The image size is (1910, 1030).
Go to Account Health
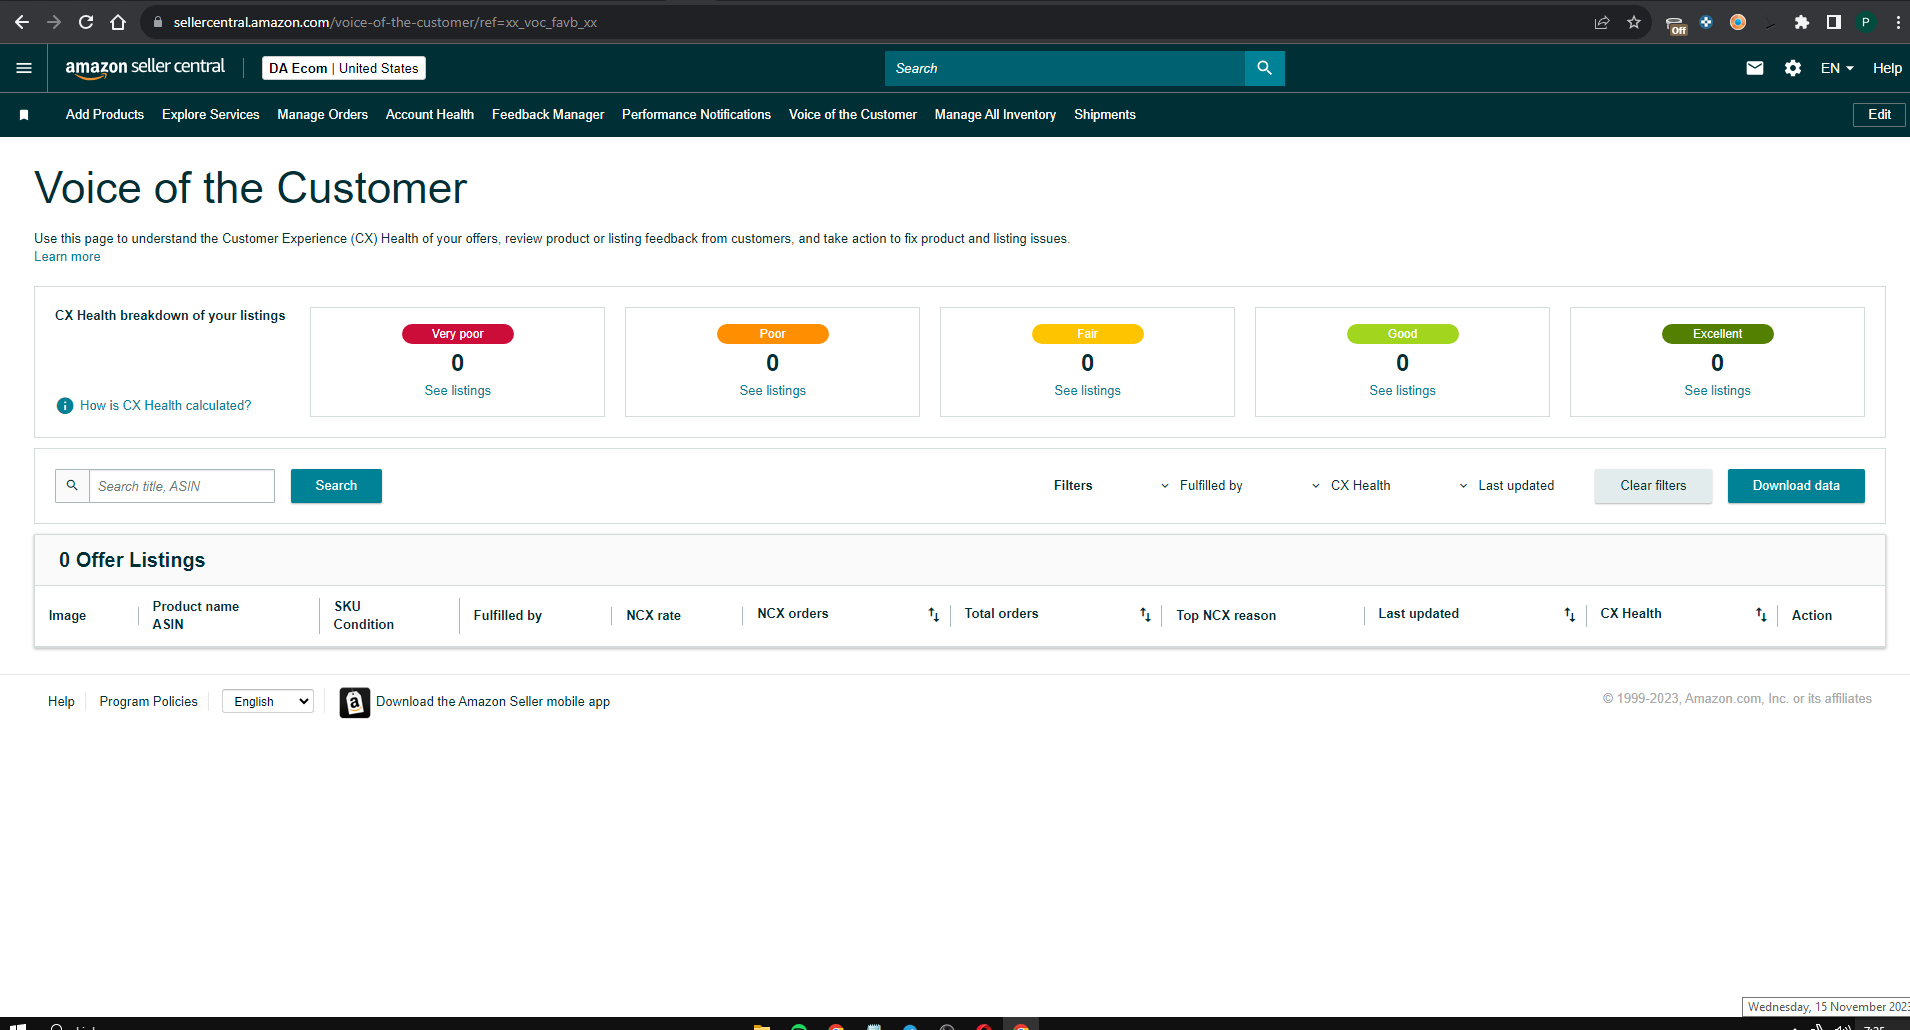tap(430, 114)
